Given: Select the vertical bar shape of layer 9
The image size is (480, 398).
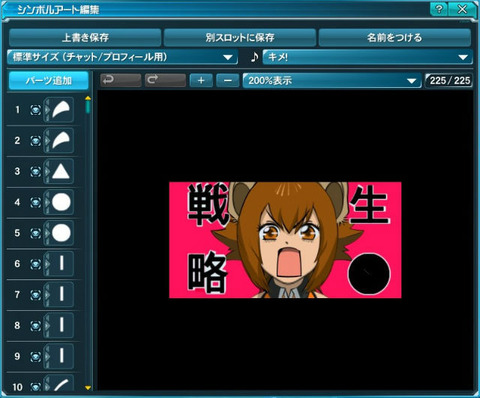Looking at the screenshot, I should tap(61, 356).
